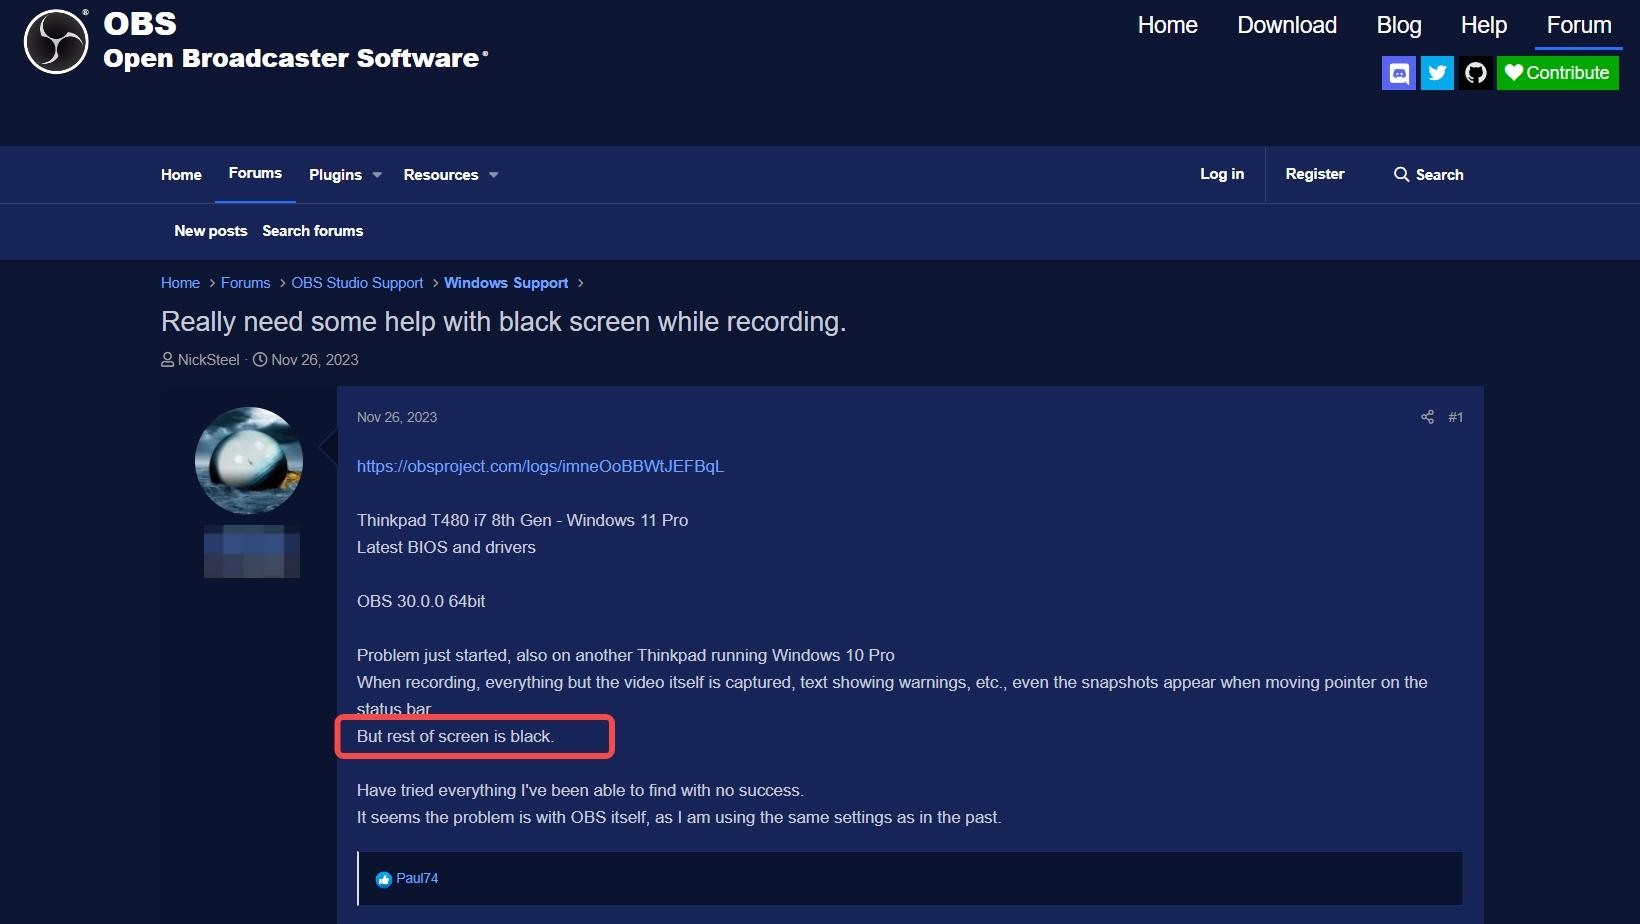Click the Log in link

tap(1222, 174)
